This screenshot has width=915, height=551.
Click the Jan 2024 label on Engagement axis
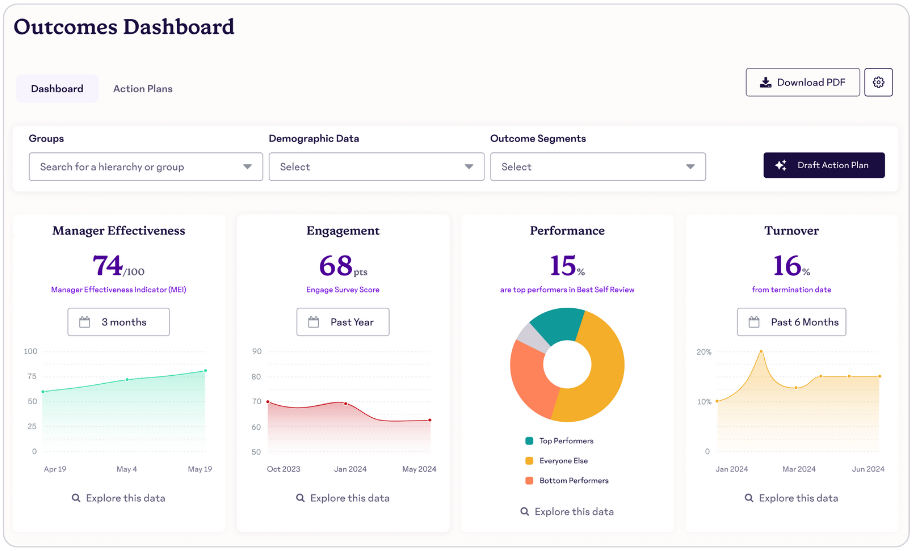click(350, 469)
